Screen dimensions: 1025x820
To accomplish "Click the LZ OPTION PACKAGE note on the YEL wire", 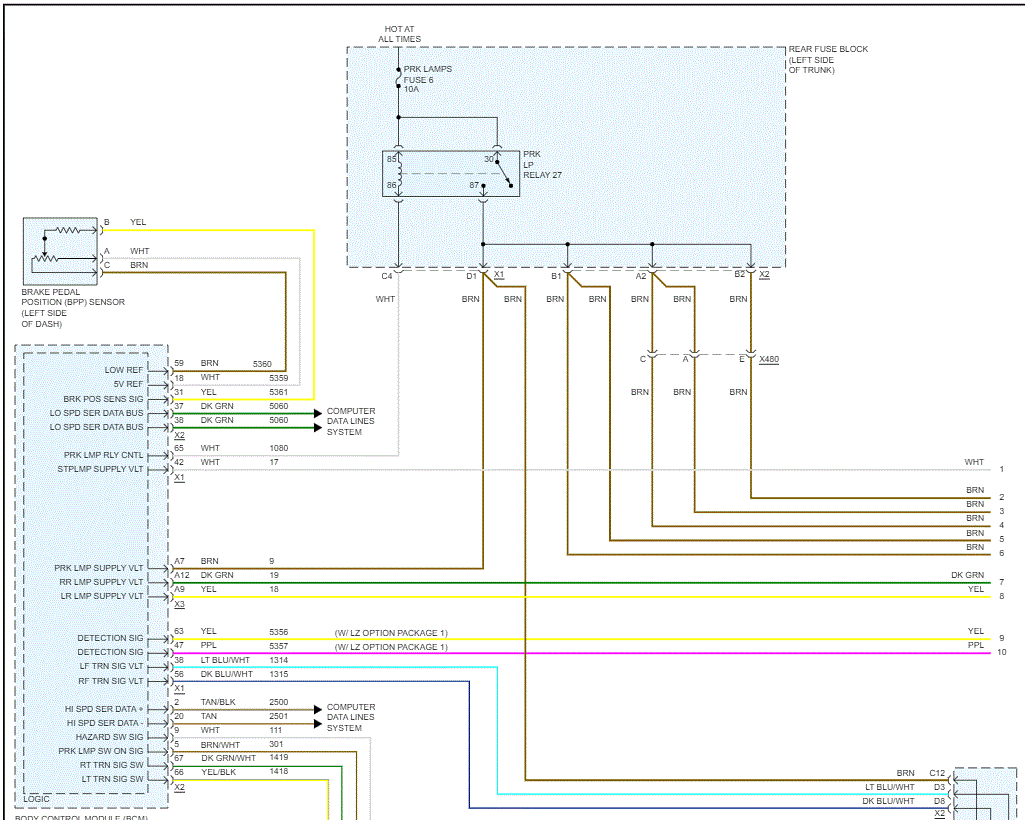I will (x=391, y=633).
